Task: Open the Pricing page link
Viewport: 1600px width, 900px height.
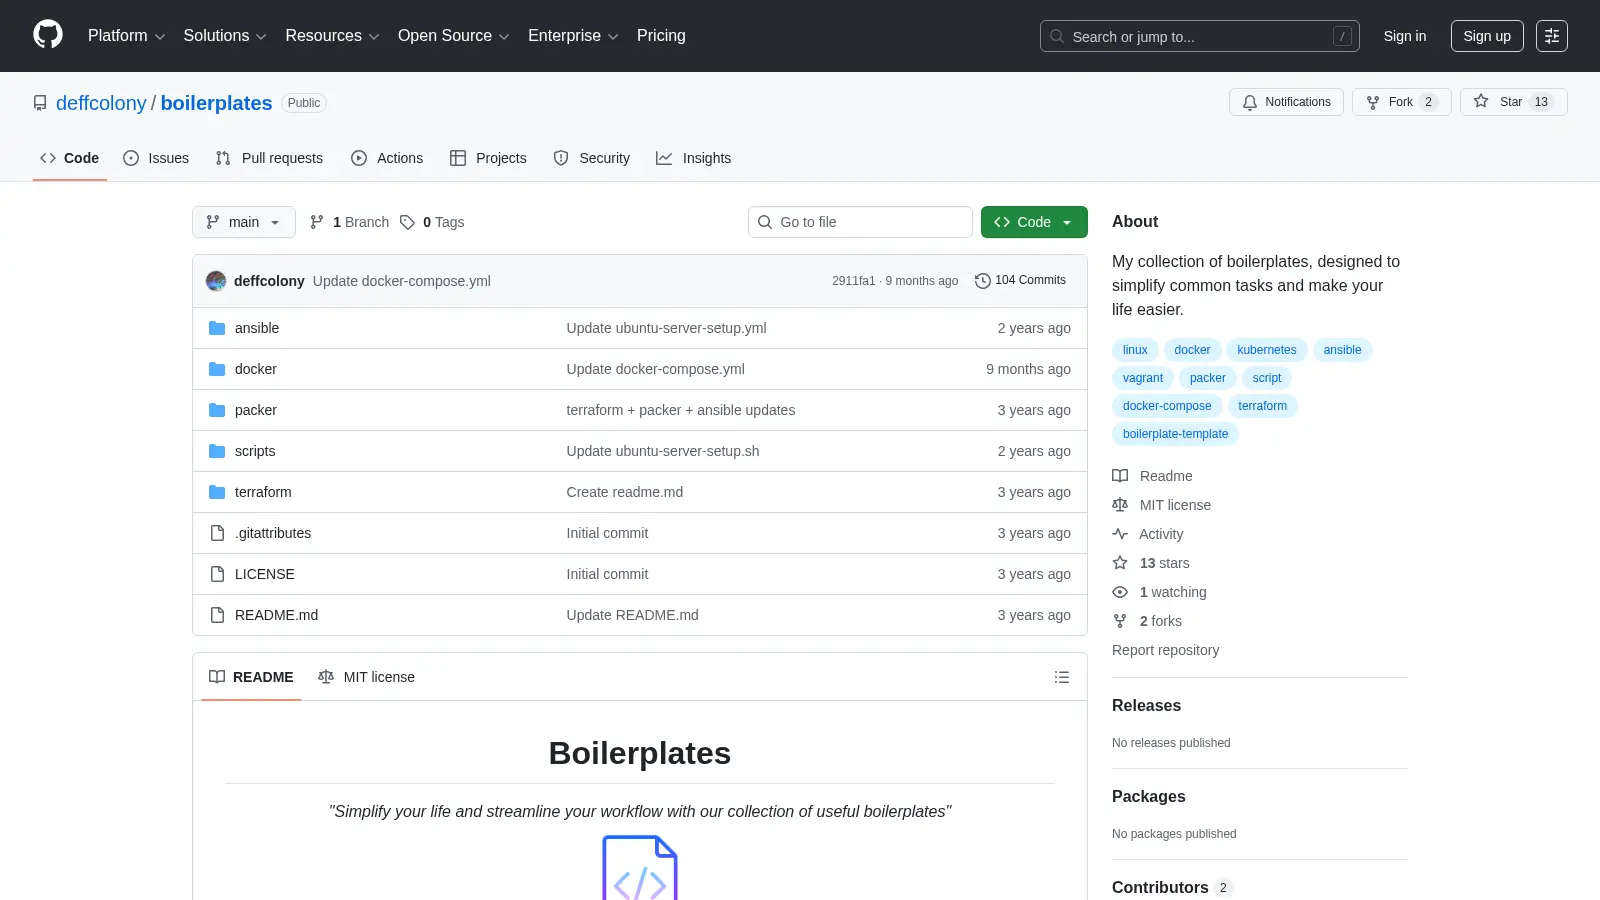Action: click(661, 36)
